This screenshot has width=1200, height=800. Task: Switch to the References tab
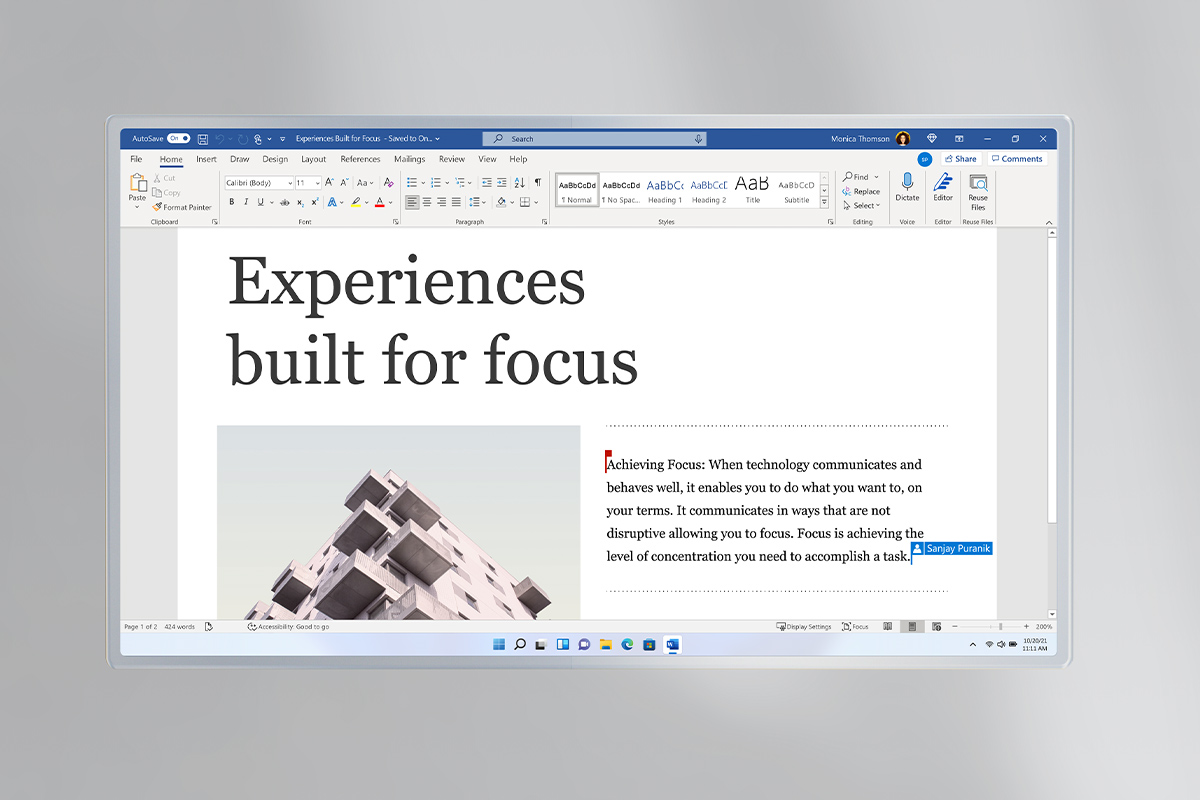coord(360,159)
